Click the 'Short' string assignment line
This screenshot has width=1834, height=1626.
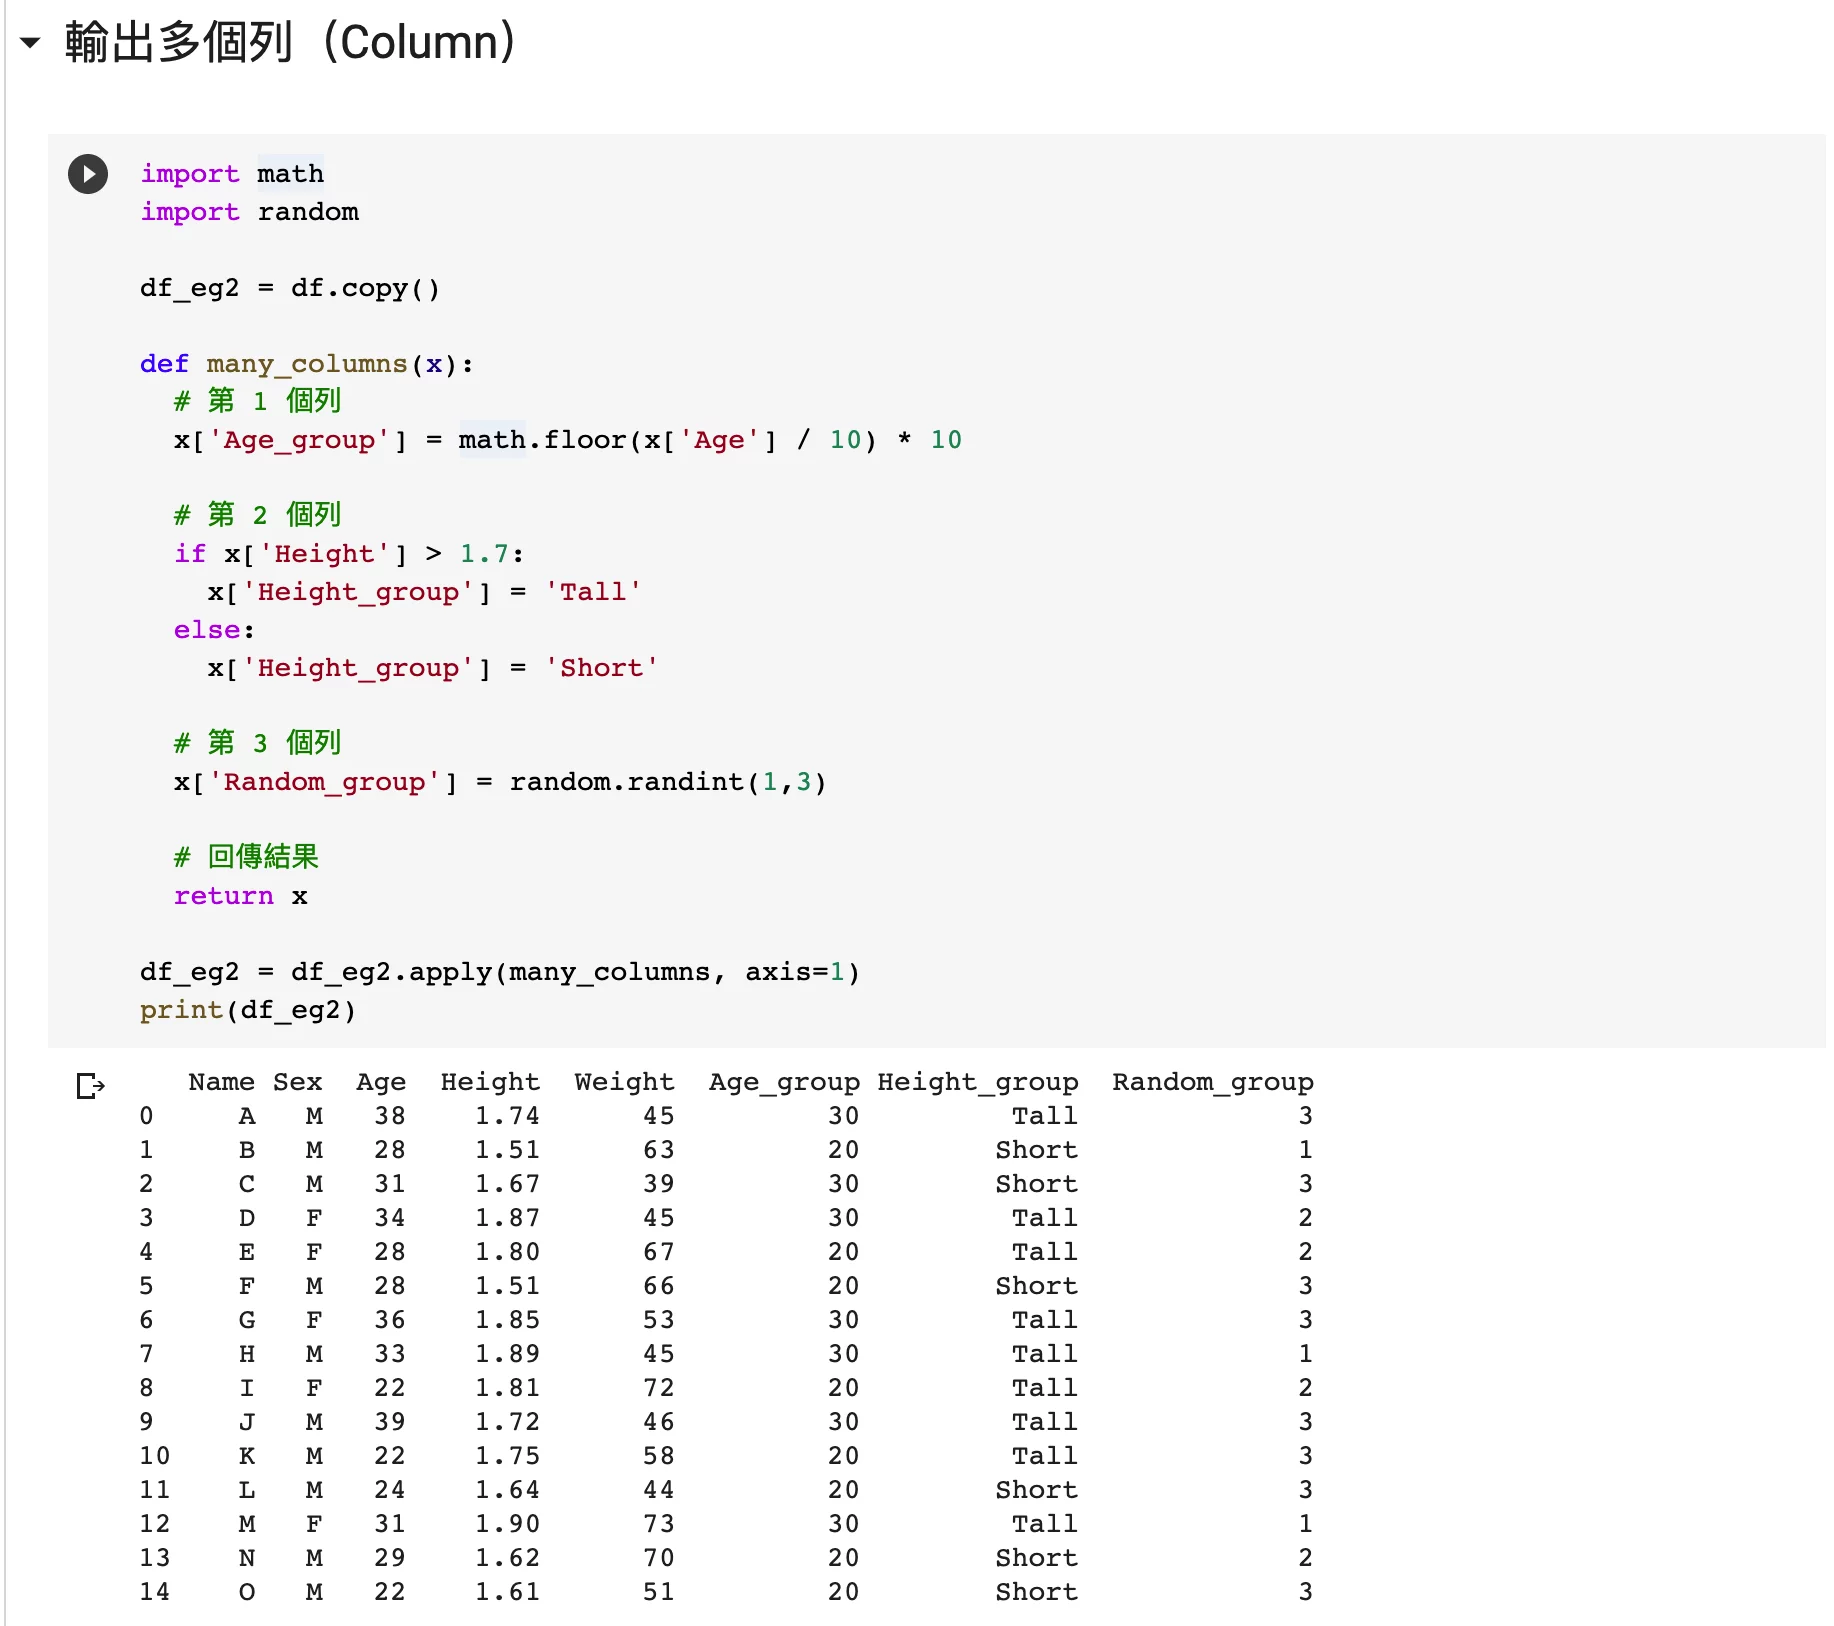coord(432,668)
